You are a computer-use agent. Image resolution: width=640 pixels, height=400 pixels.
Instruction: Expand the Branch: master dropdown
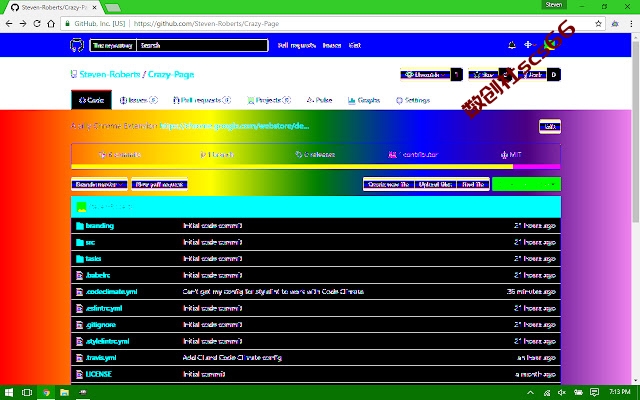tap(99, 184)
